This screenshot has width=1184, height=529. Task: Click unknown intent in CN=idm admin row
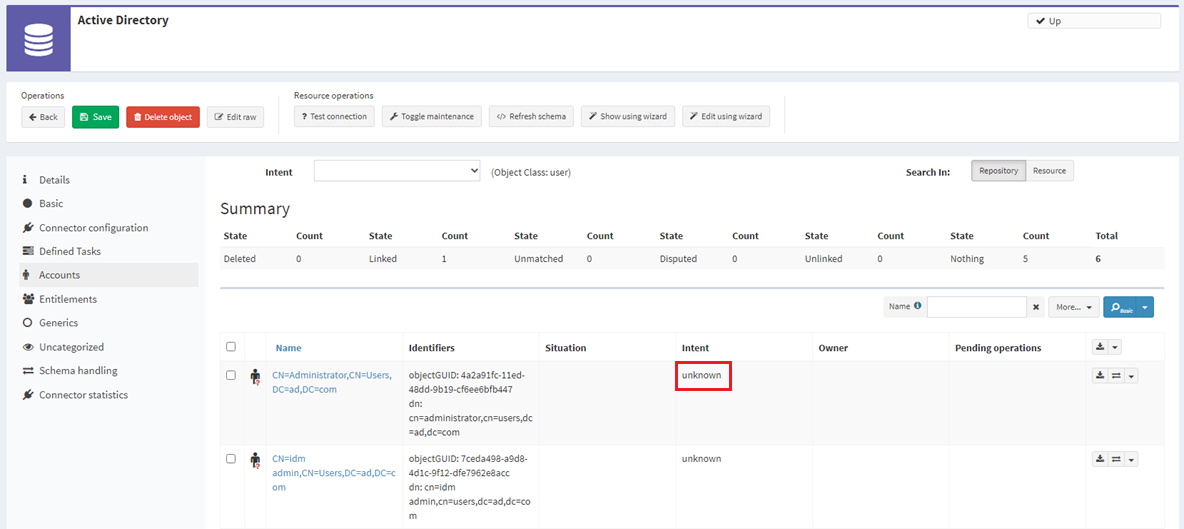tap(701, 459)
